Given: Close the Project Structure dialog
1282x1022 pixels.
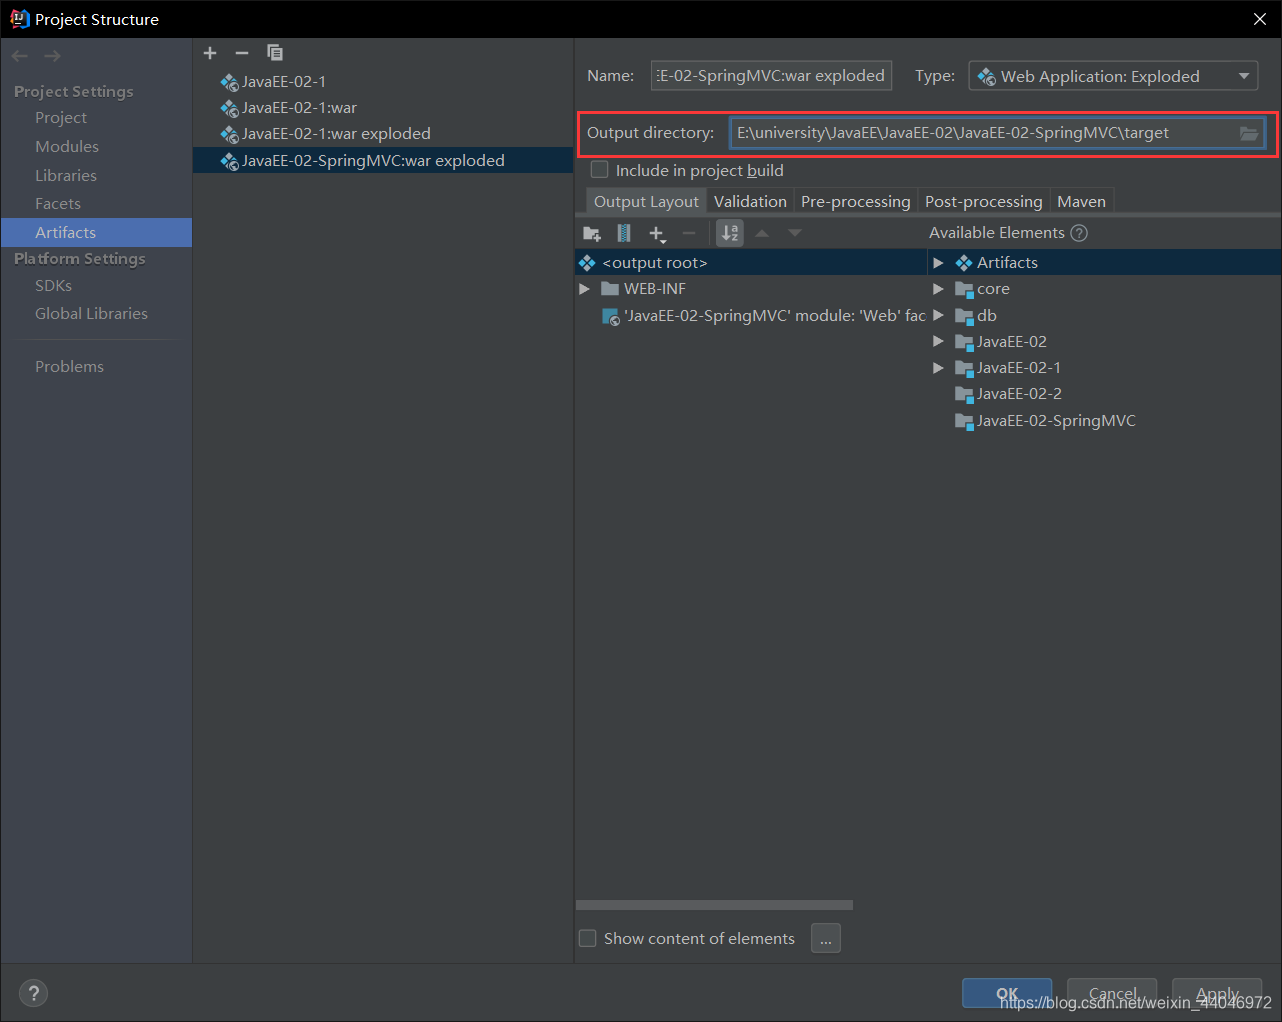Looking at the screenshot, I should [1260, 19].
